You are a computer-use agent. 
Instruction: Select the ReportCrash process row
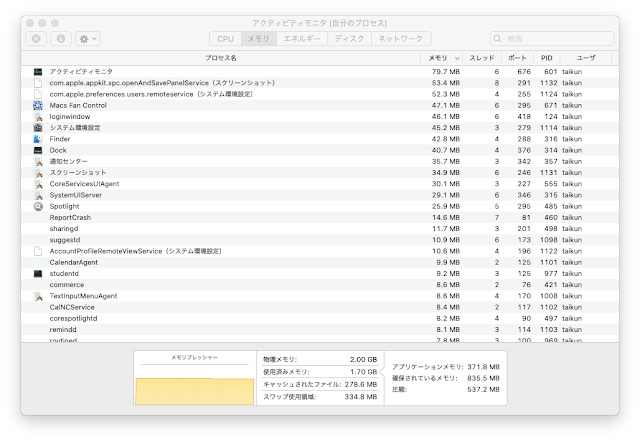[x=320, y=218]
